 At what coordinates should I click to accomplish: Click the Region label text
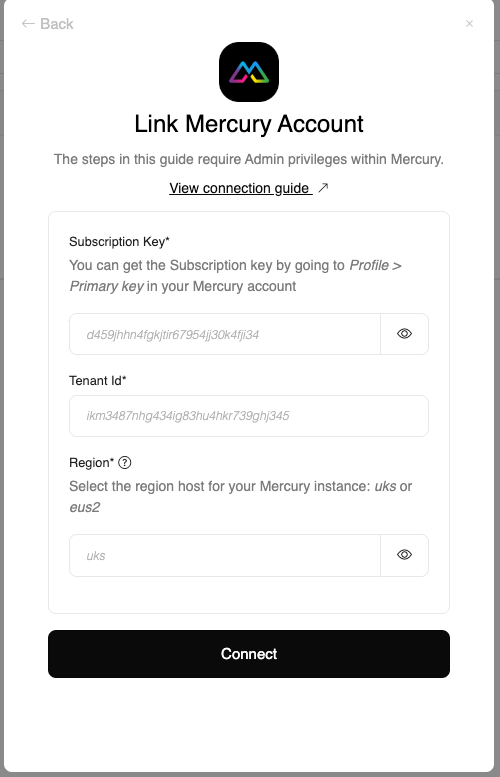click(91, 462)
